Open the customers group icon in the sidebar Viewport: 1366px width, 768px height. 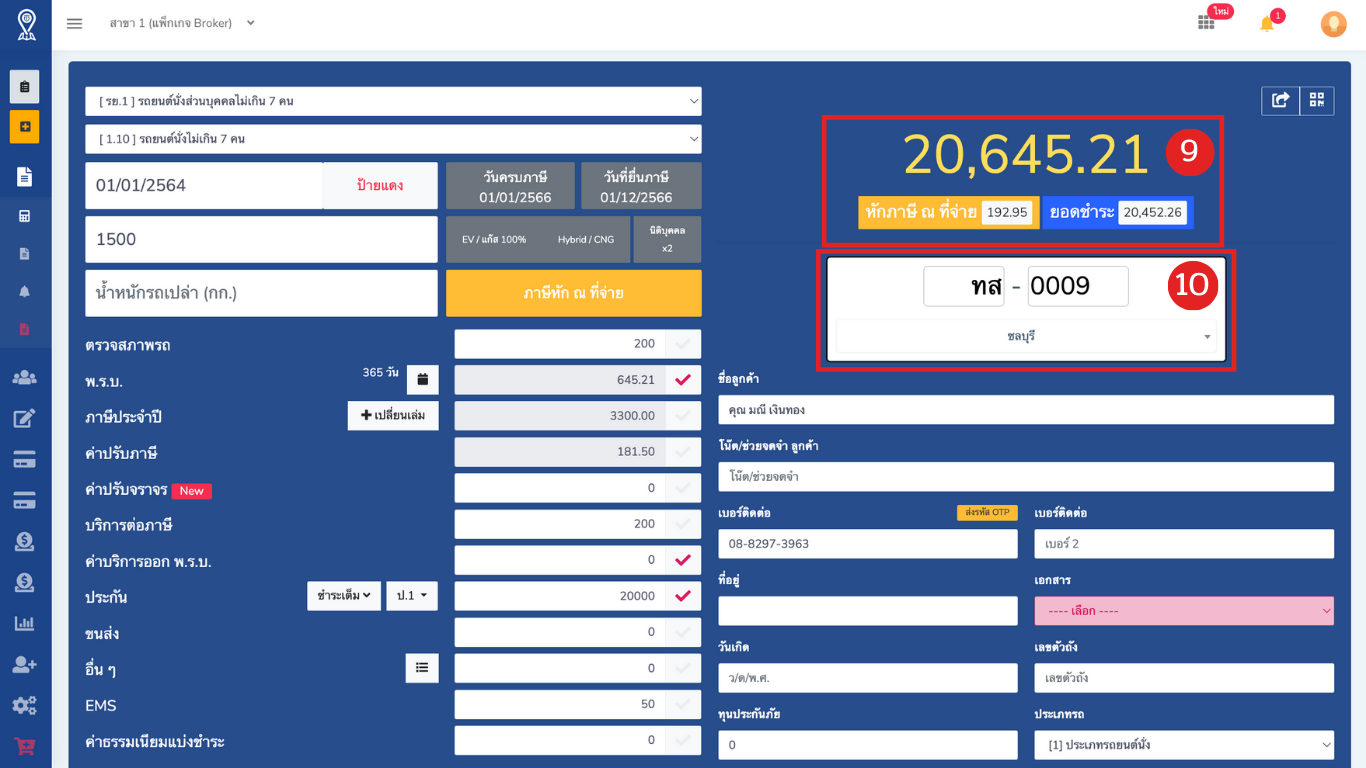point(25,378)
